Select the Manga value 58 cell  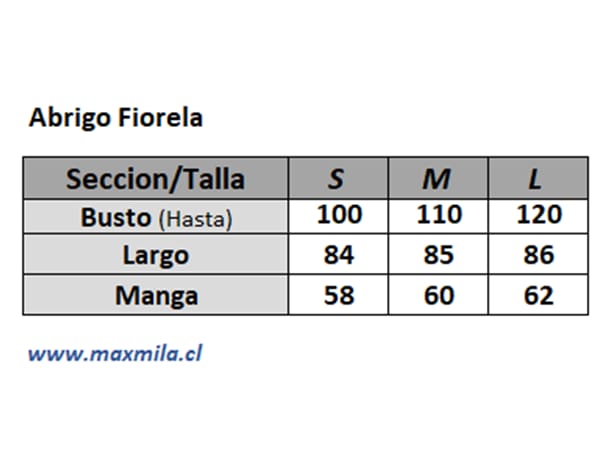pyautogui.click(x=338, y=295)
